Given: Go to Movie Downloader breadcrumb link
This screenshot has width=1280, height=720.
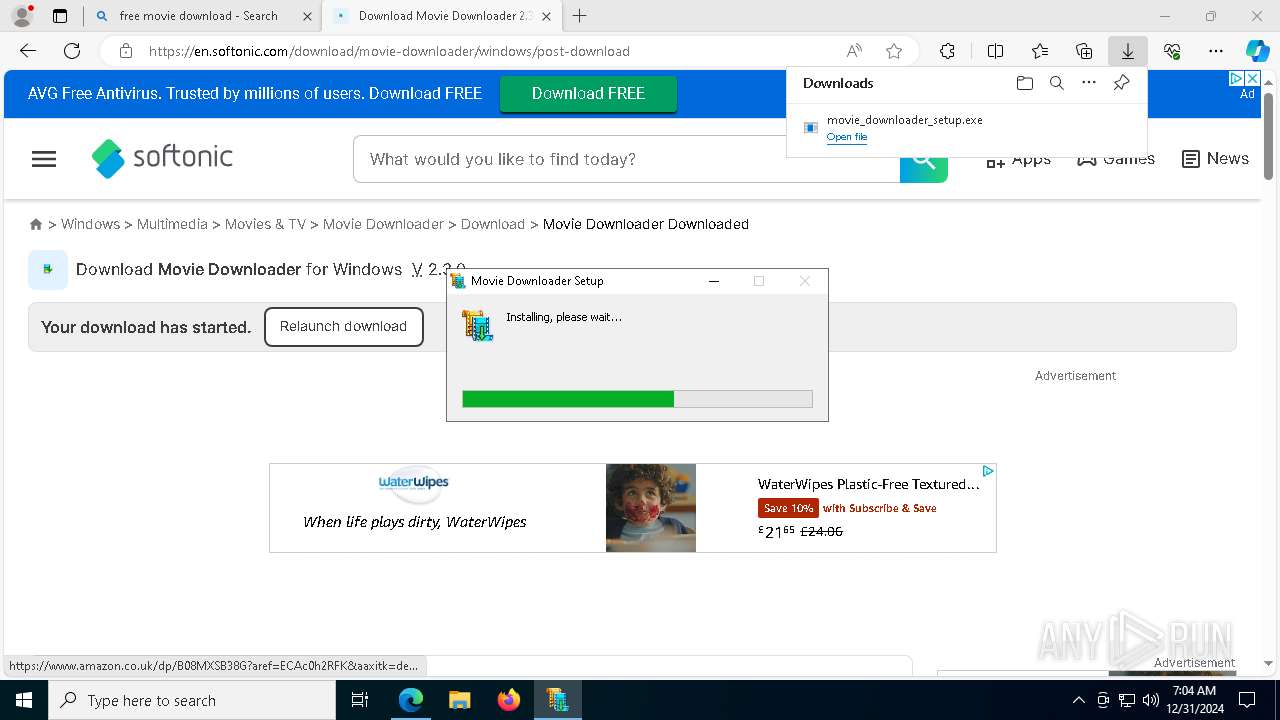Looking at the screenshot, I should tap(383, 224).
